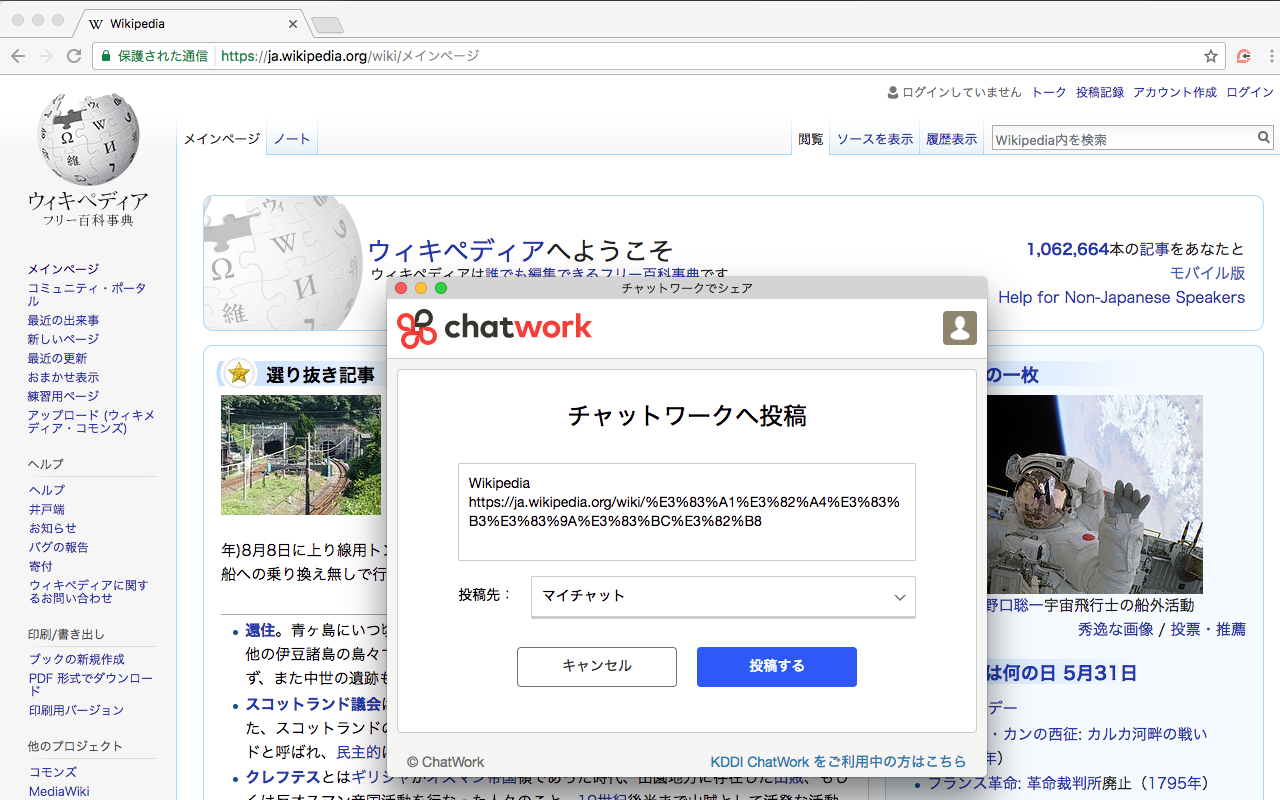Screen dimensions: 1280x800
Task: Click the featured article gold star icon
Action: pyautogui.click(x=238, y=373)
